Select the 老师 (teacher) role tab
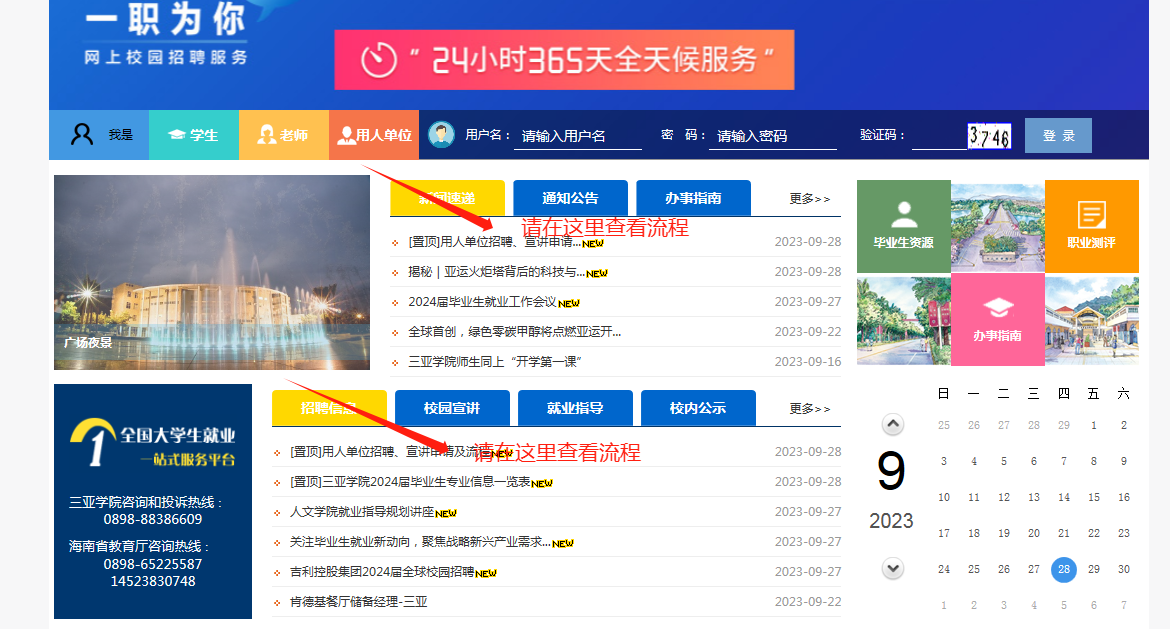The width and height of the screenshot is (1170, 629). (x=284, y=135)
